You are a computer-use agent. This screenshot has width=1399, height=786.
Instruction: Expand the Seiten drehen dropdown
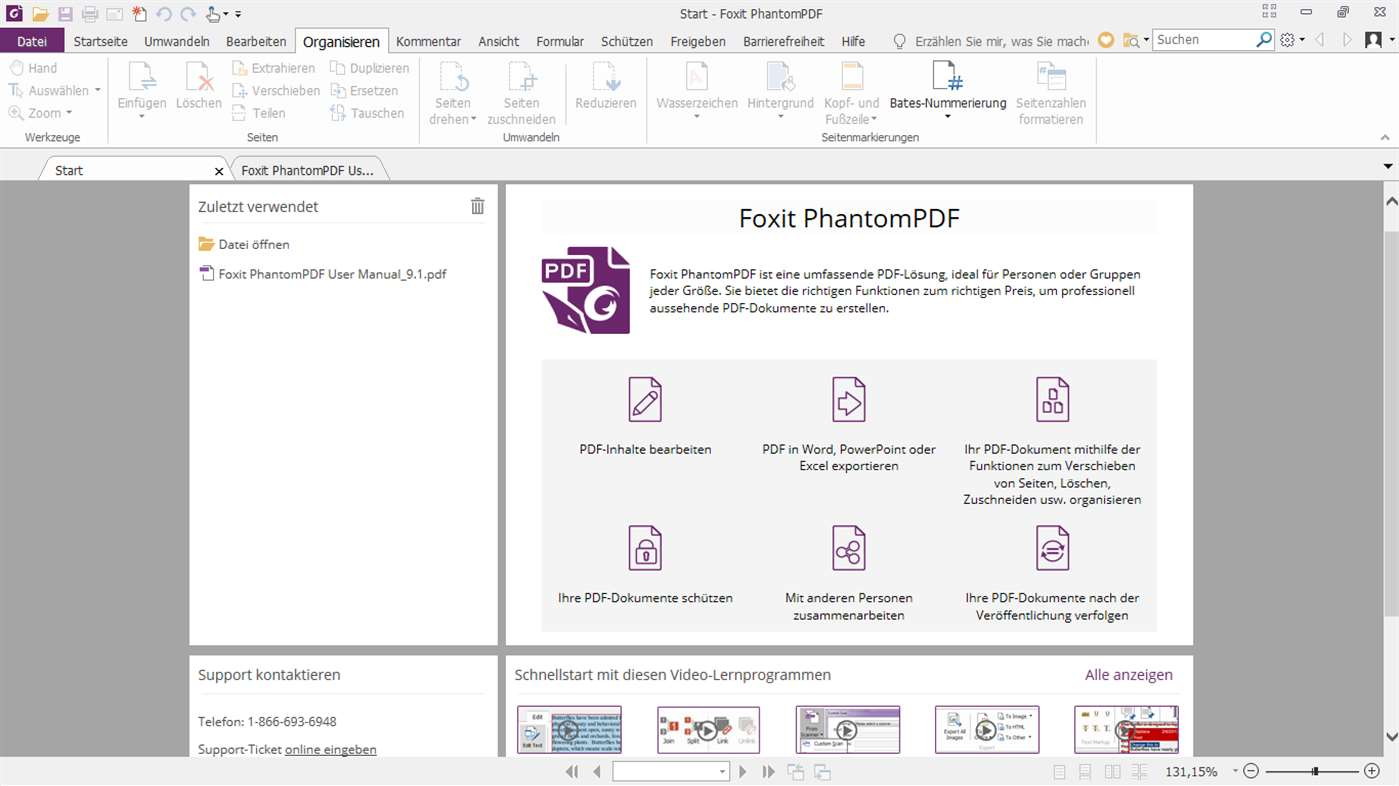[474, 120]
